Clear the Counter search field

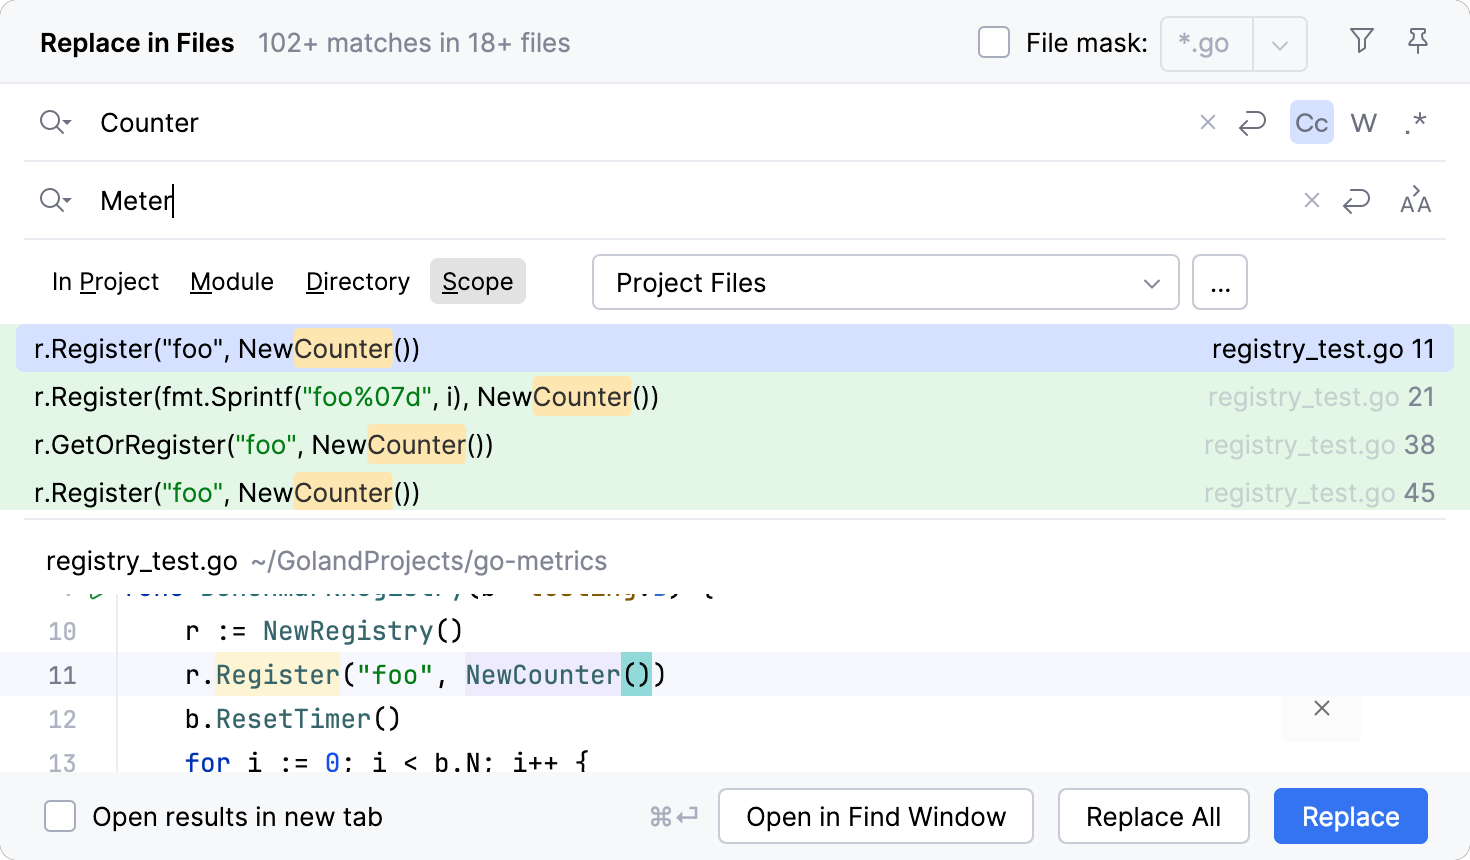pyautogui.click(x=1208, y=122)
